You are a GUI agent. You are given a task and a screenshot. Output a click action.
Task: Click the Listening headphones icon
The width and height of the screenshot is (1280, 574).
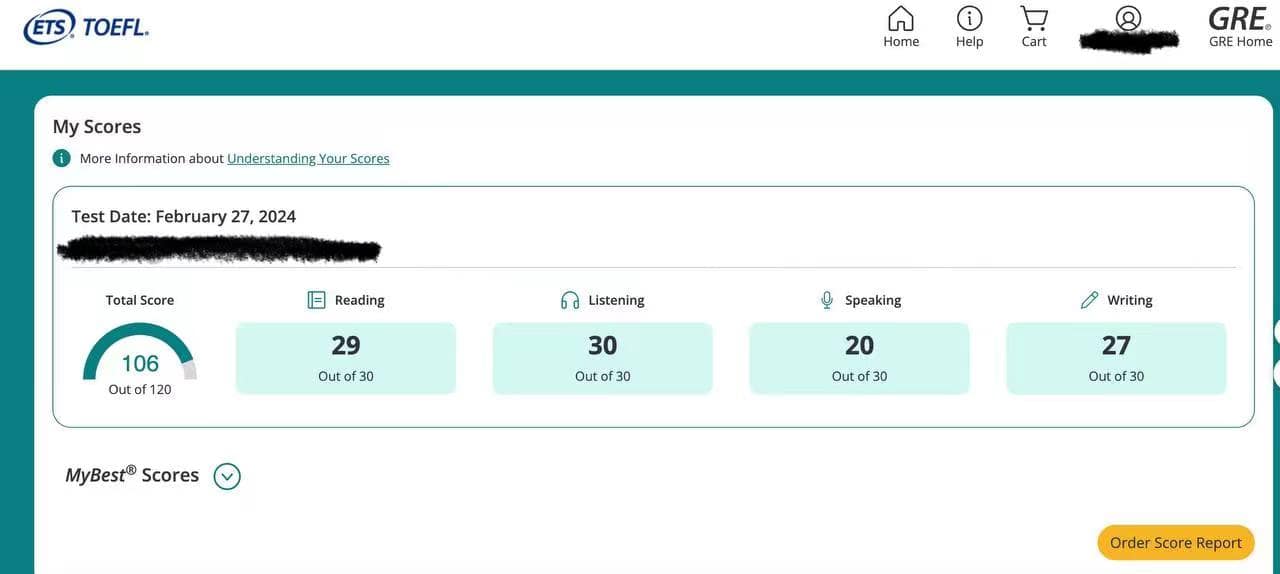pos(570,300)
